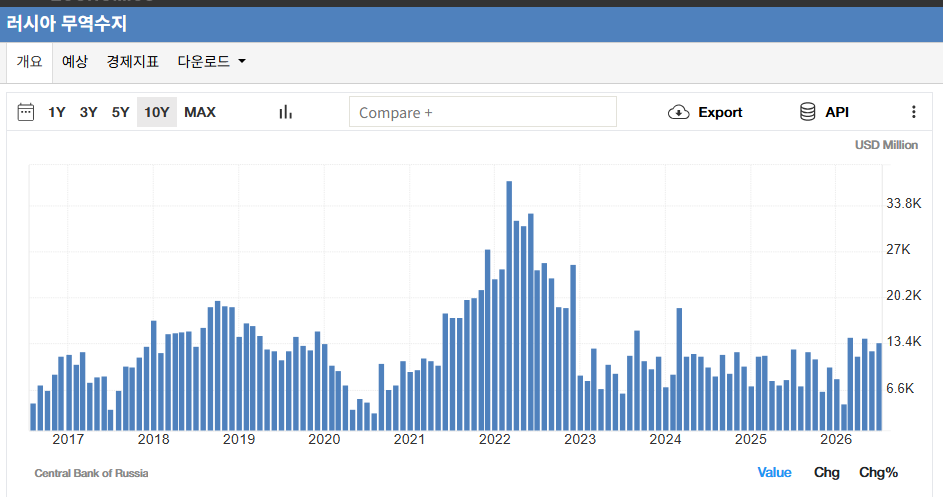Select the 10Y time range
The image size is (943, 497).
(x=157, y=112)
